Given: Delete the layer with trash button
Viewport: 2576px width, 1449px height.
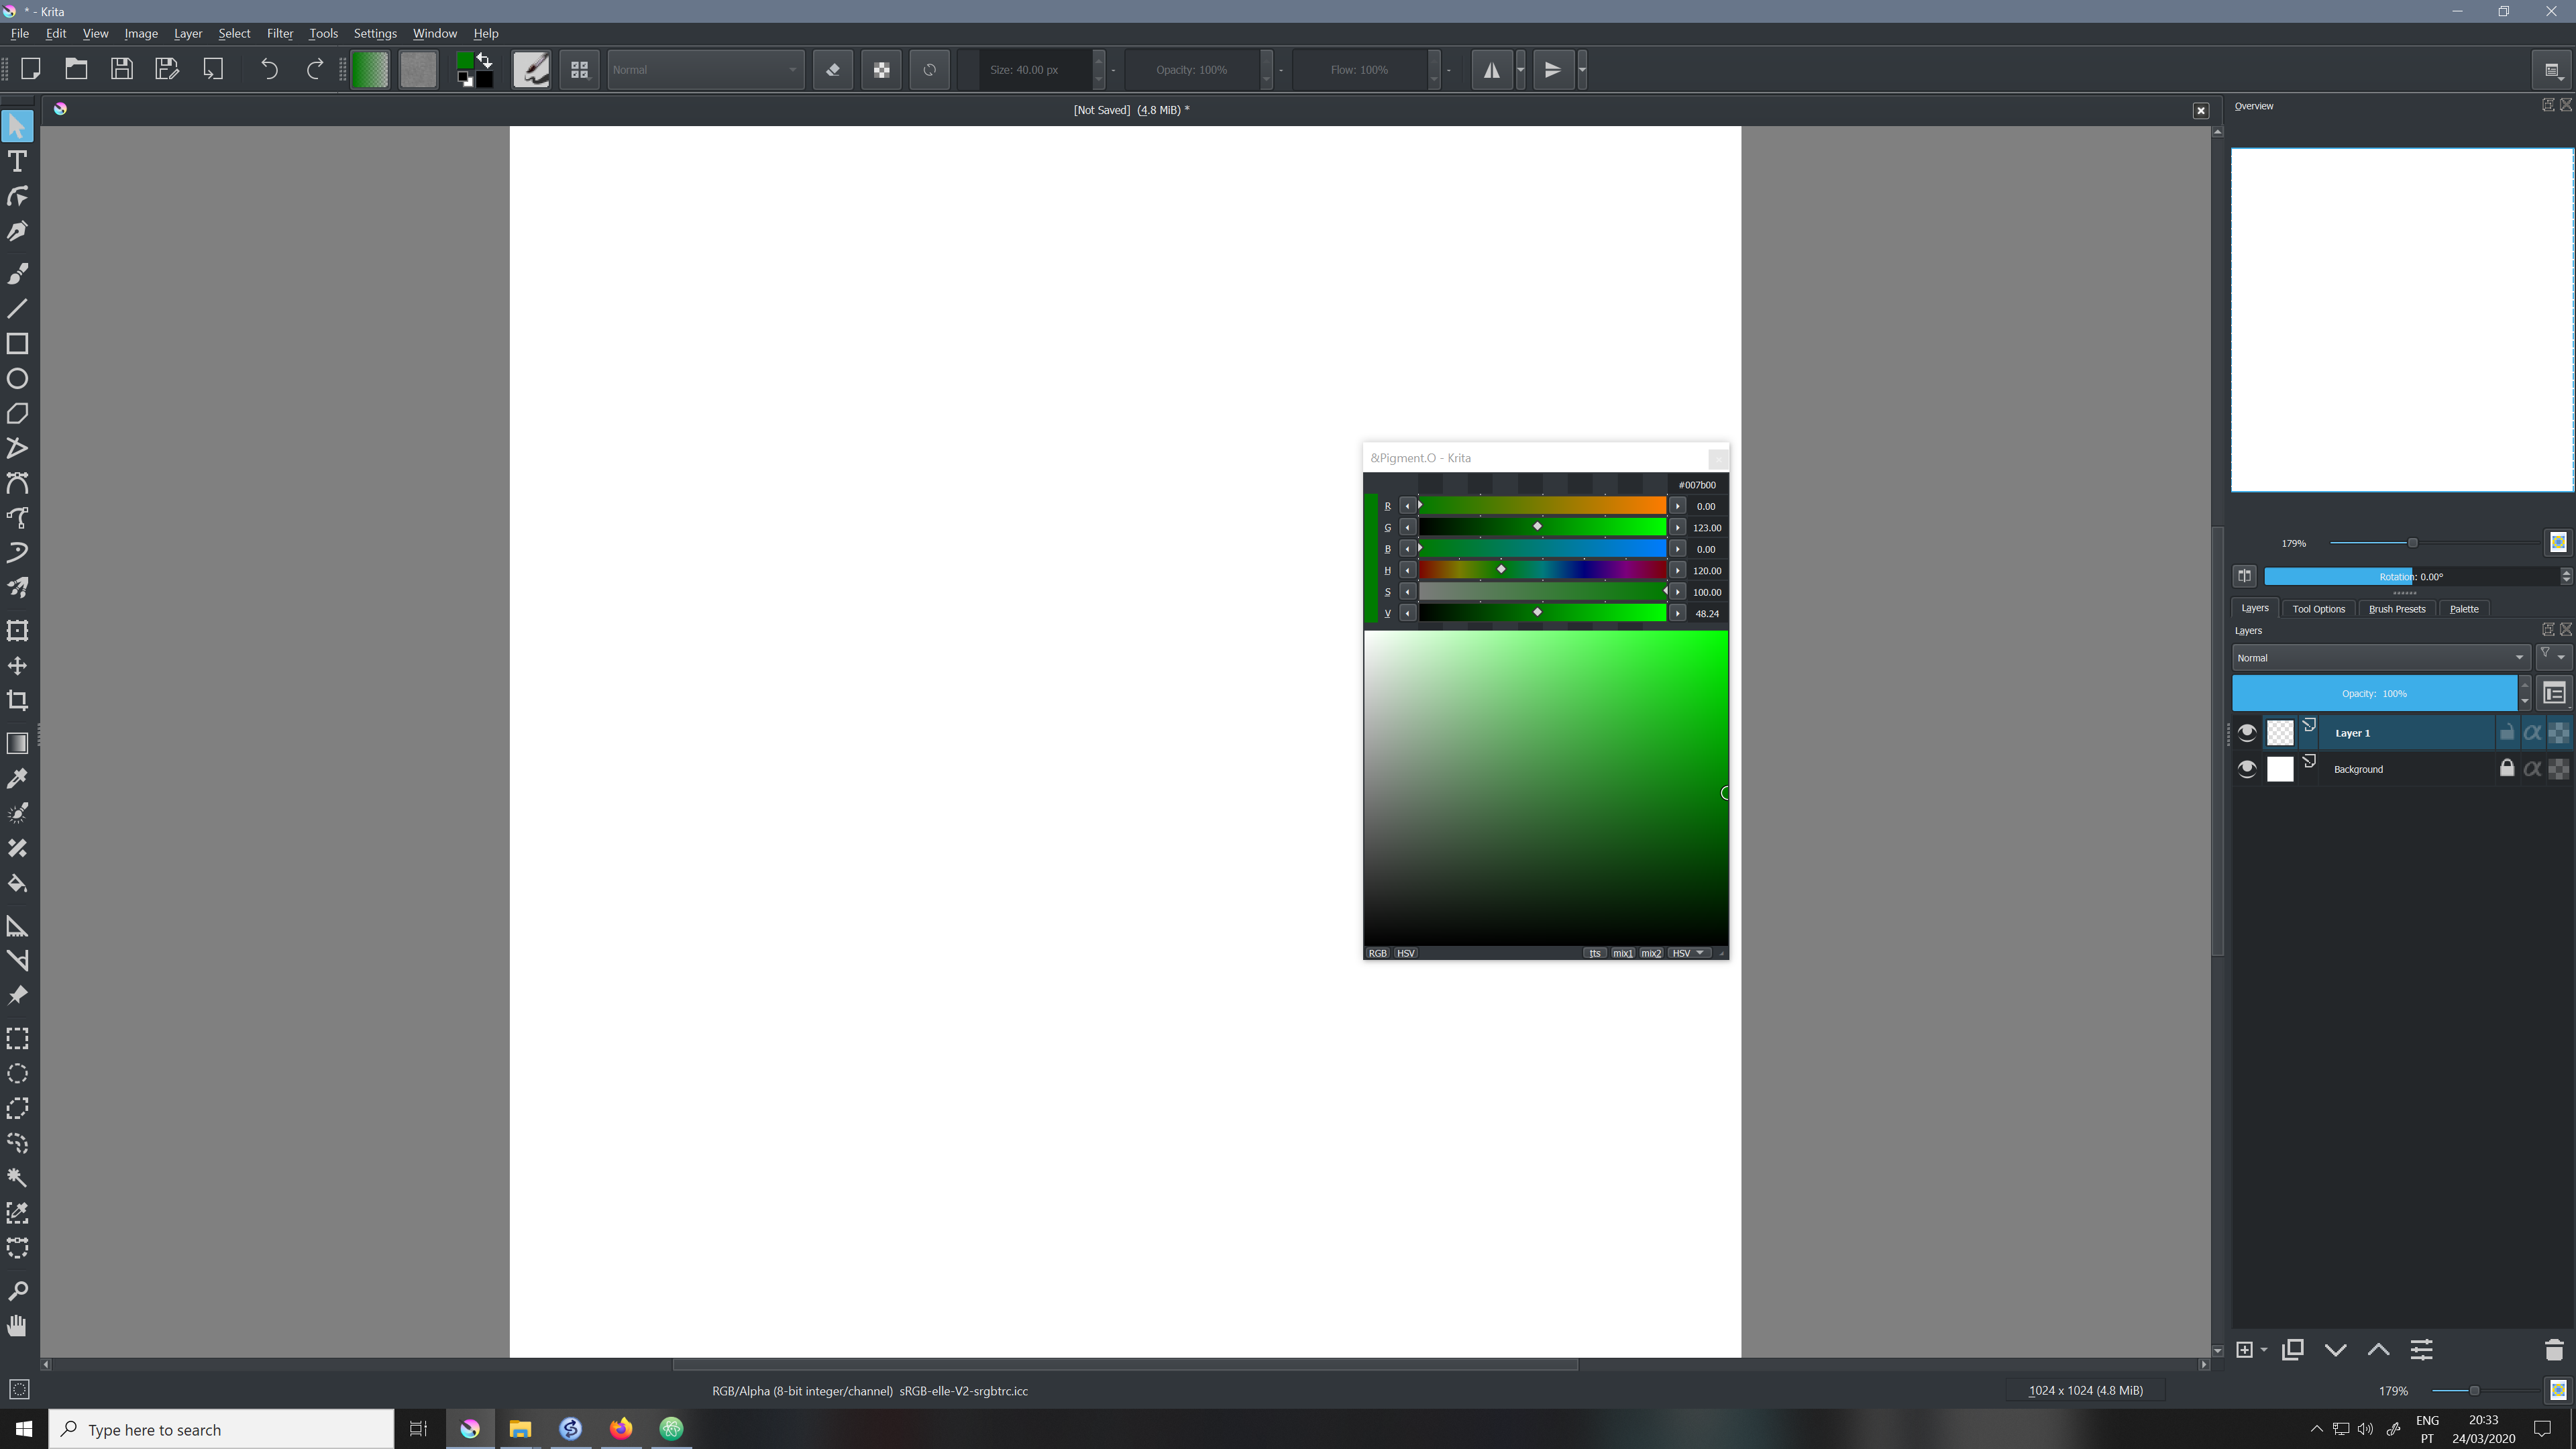Looking at the screenshot, I should [x=2553, y=1350].
